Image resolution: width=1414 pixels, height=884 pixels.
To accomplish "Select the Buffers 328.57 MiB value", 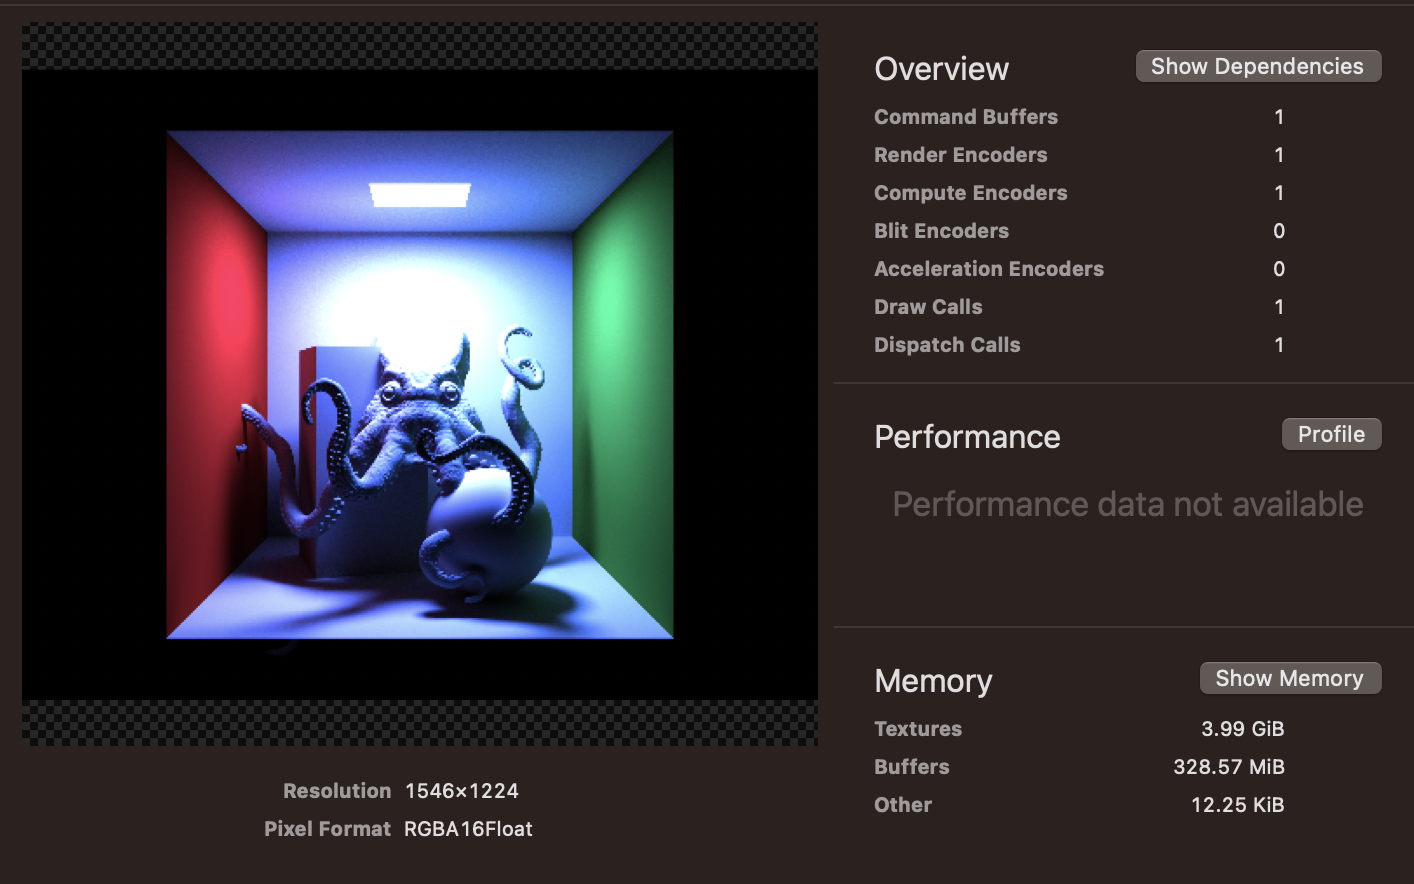I will pyautogui.click(x=1228, y=767).
